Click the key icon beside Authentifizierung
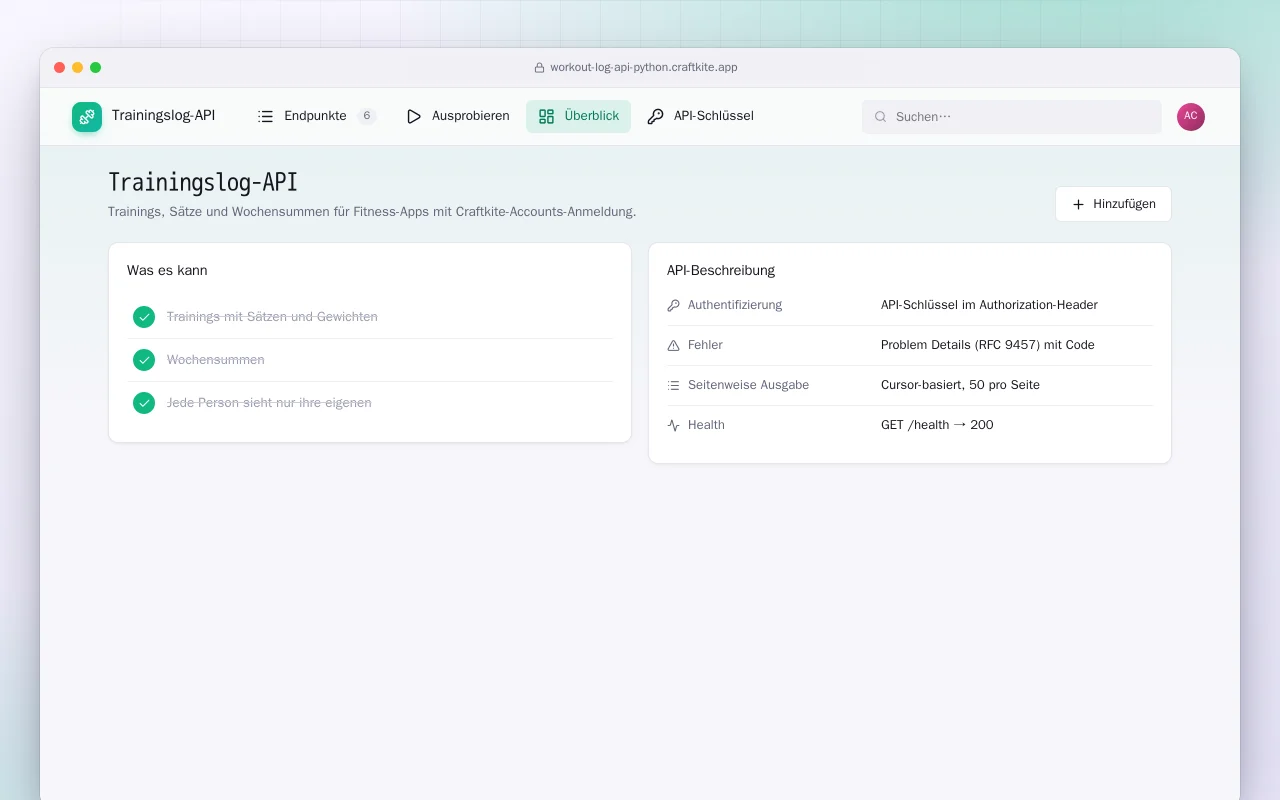 pyautogui.click(x=673, y=305)
